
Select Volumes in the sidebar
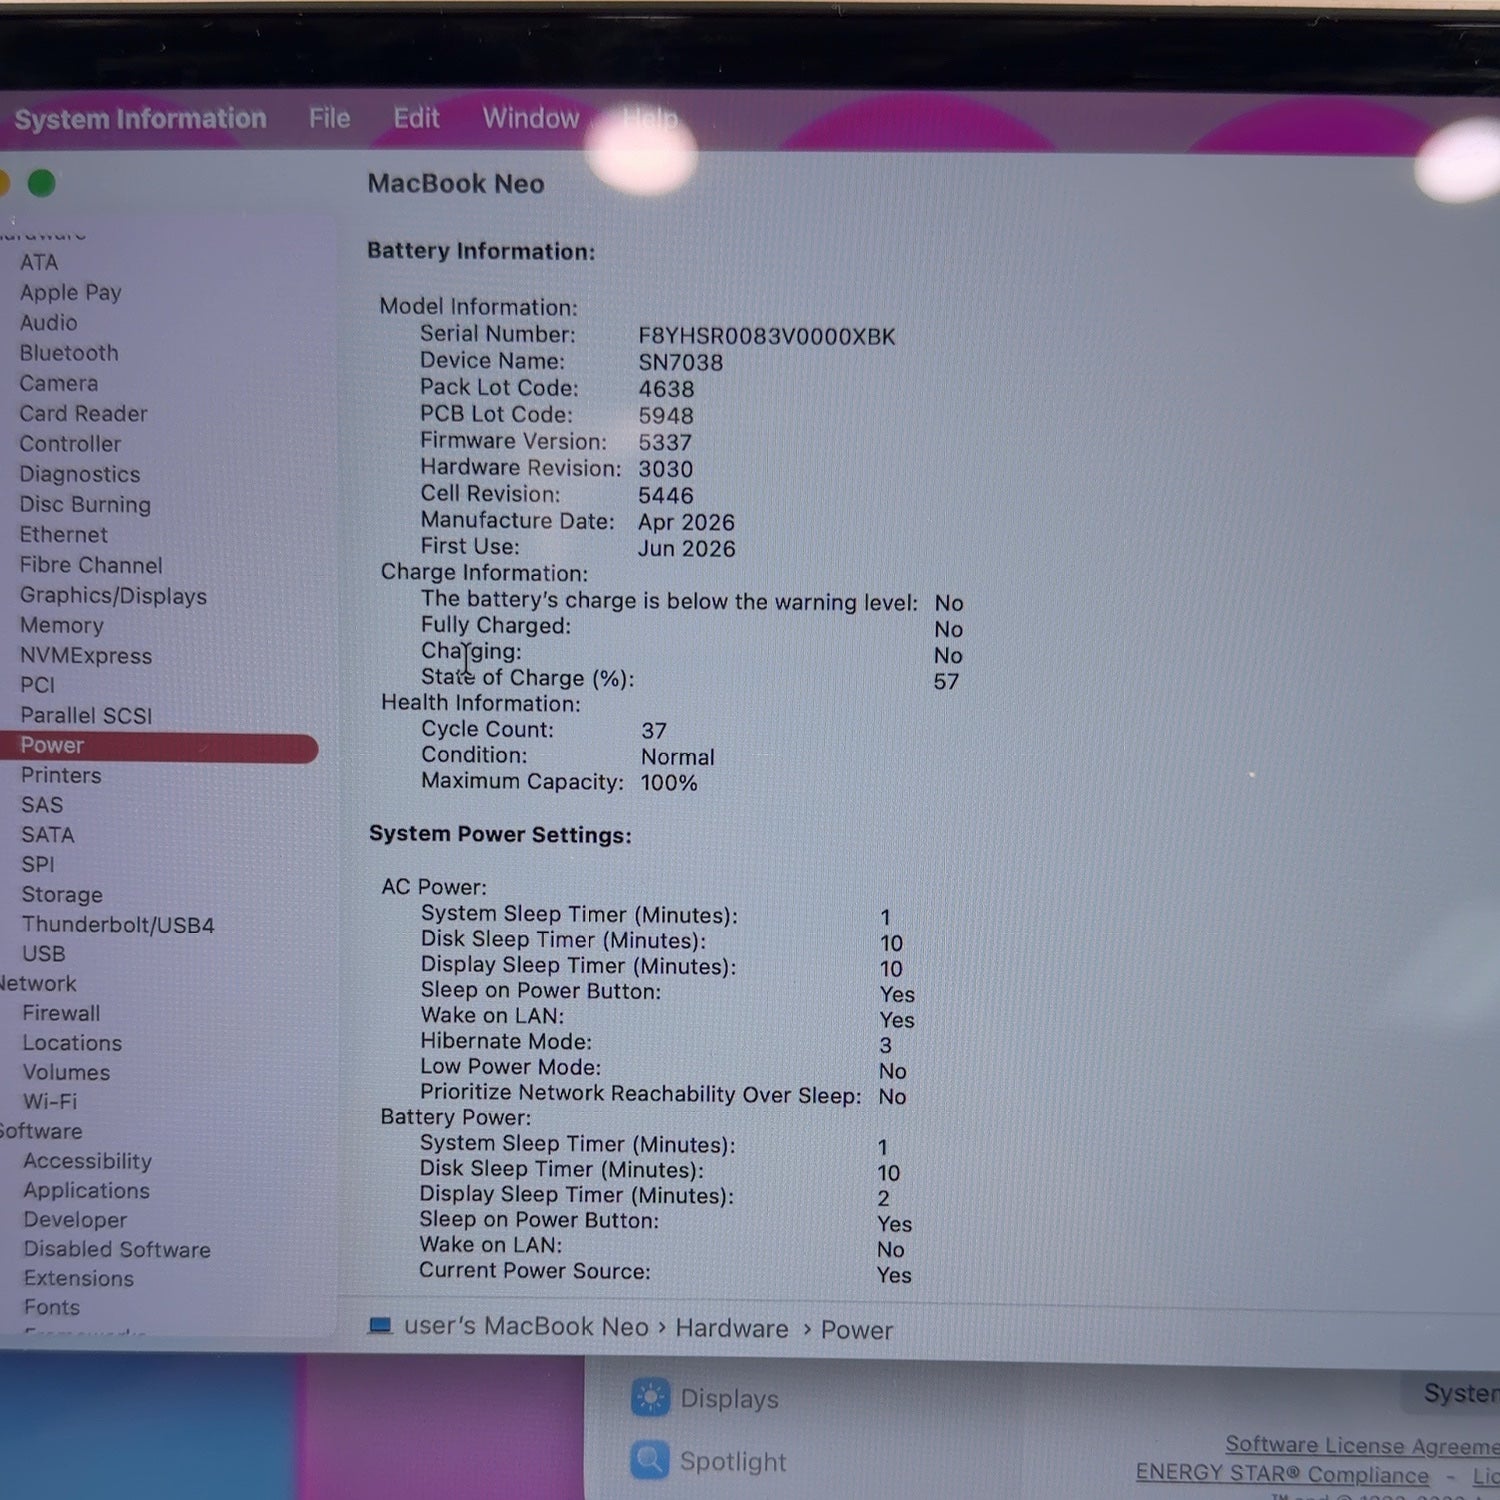66,1072
